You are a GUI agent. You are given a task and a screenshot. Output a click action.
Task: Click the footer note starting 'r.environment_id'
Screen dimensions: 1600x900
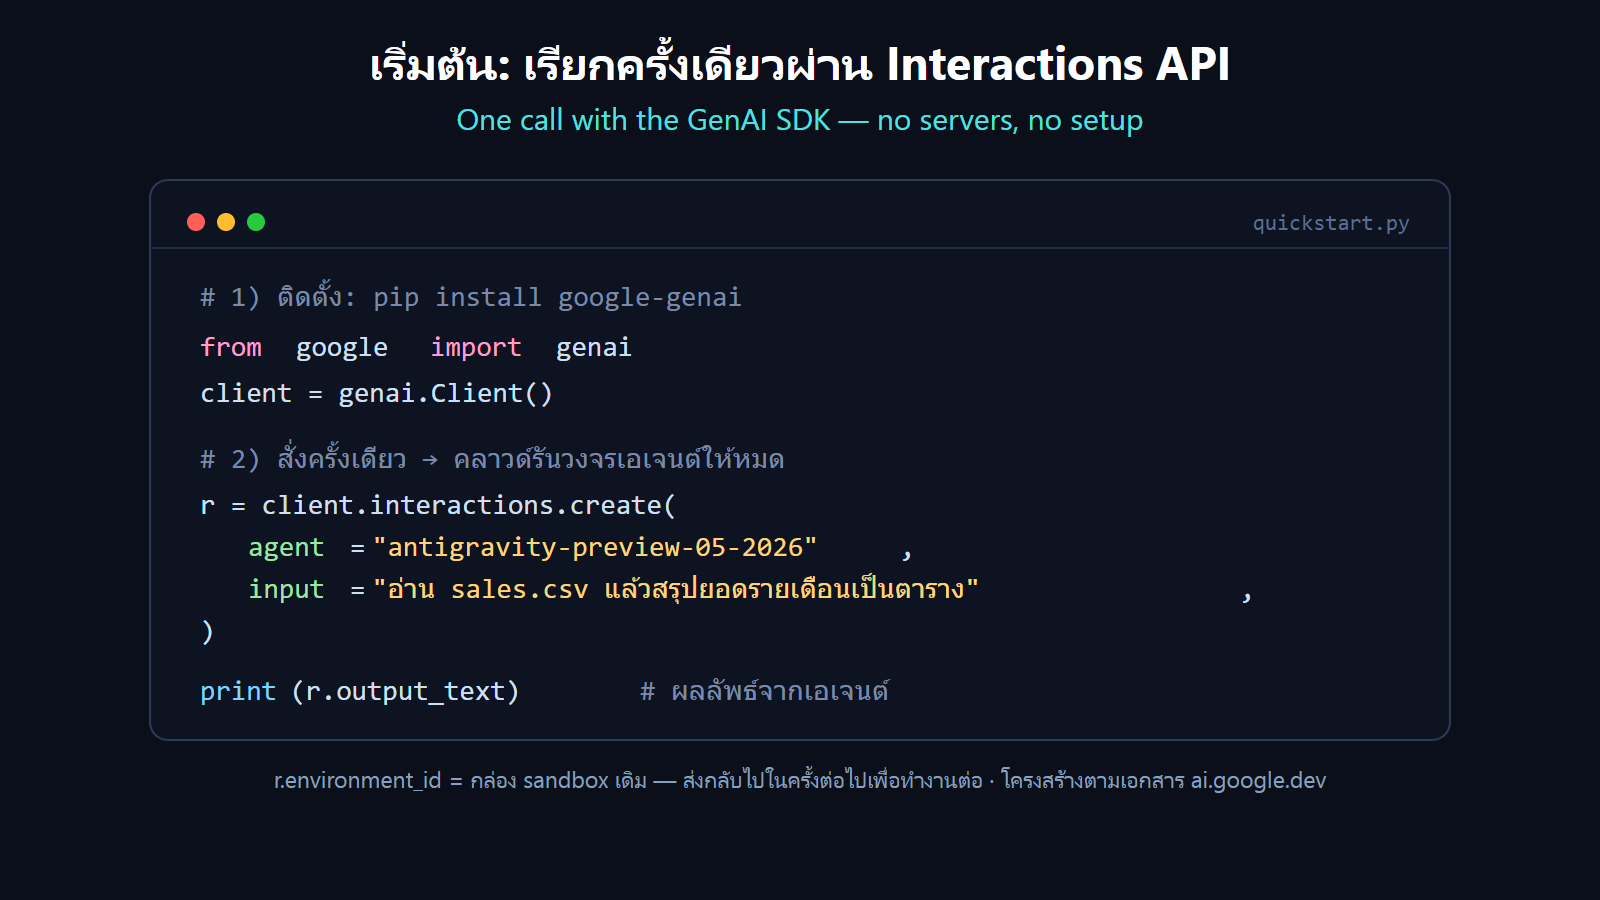(x=800, y=780)
